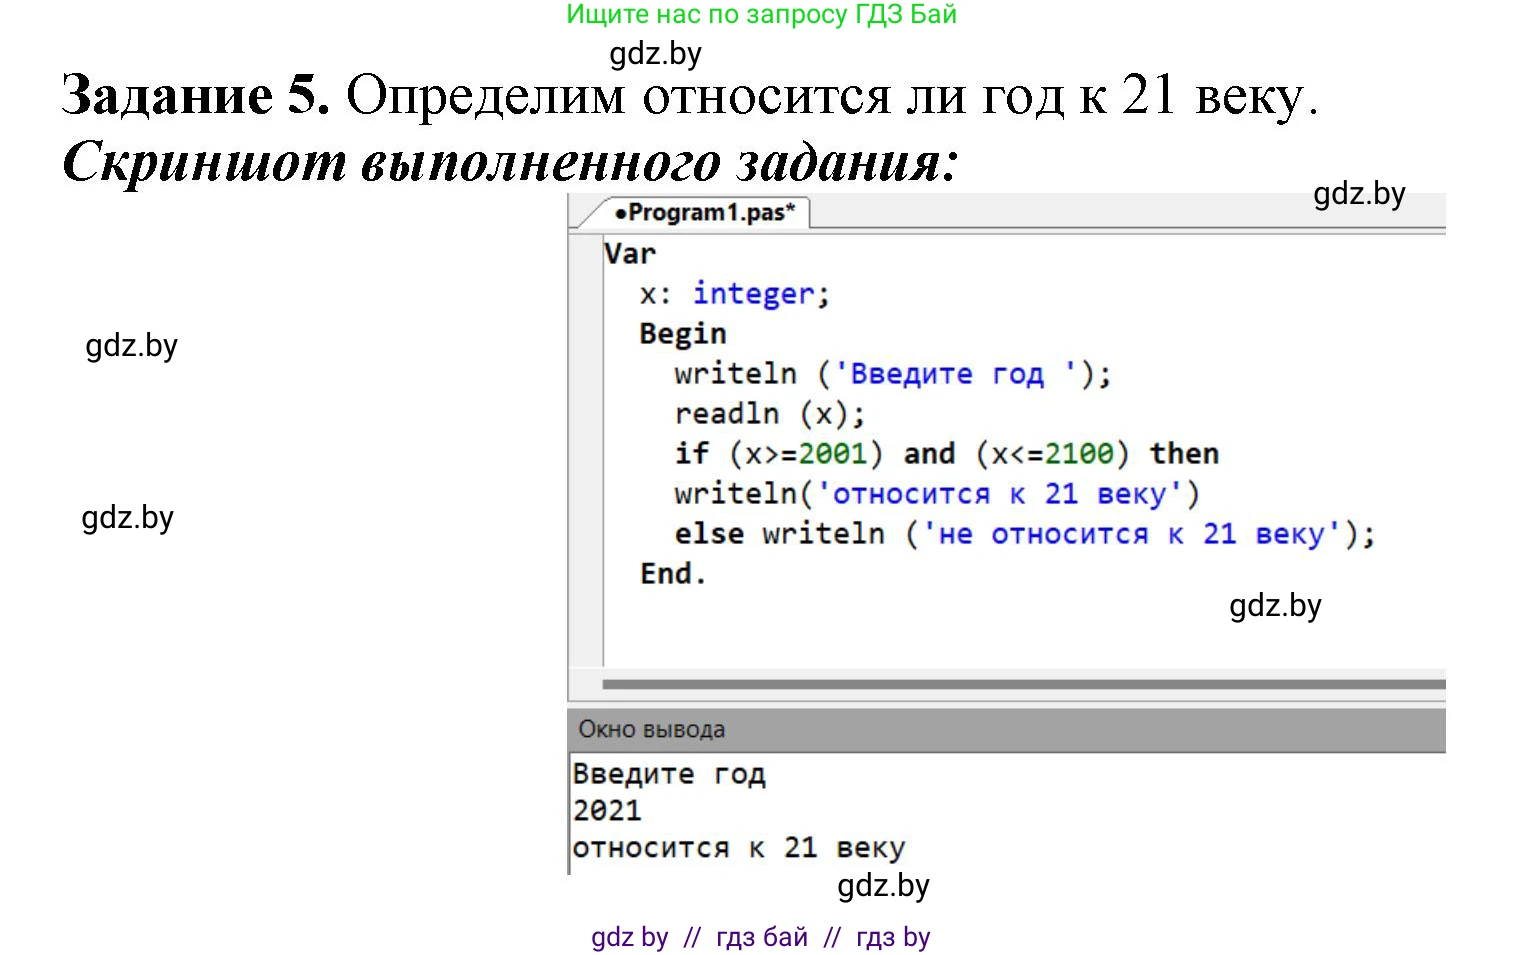Click the 'гдз by' purple link

893,936
